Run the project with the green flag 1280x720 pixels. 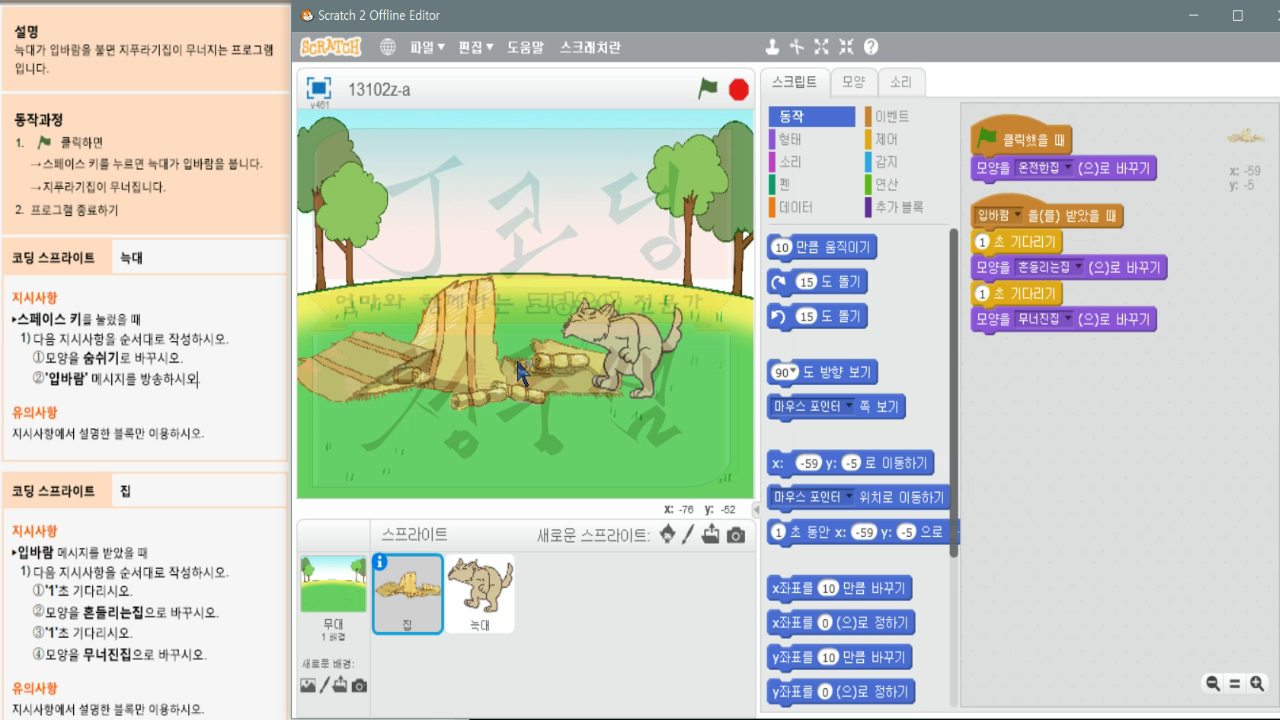[701, 88]
